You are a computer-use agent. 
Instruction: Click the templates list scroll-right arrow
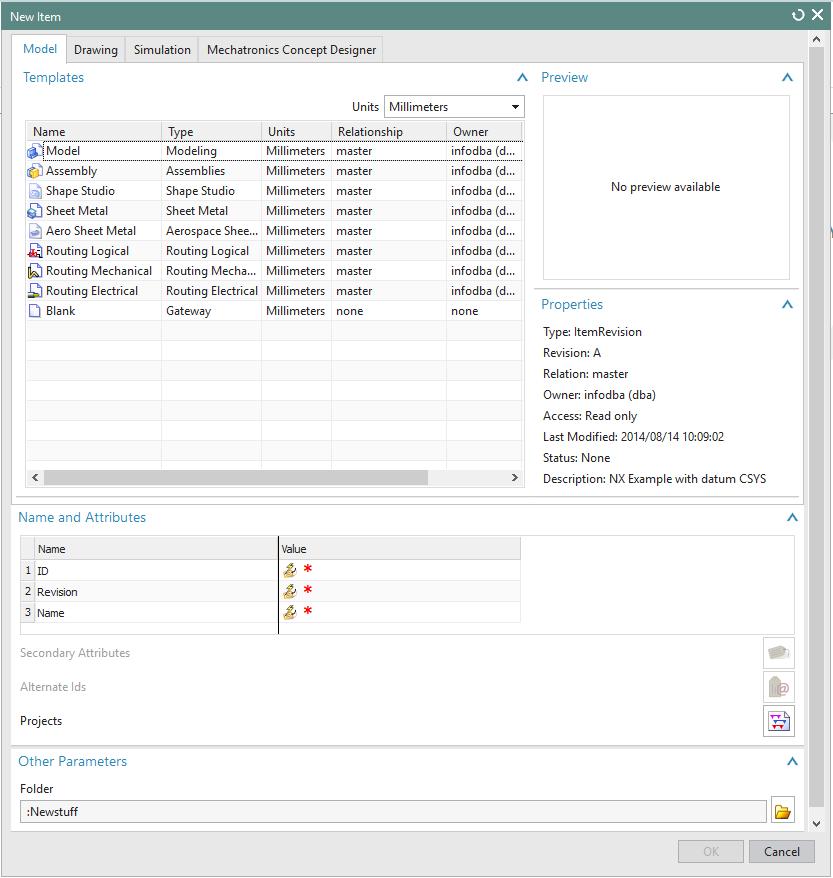point(514,478)
